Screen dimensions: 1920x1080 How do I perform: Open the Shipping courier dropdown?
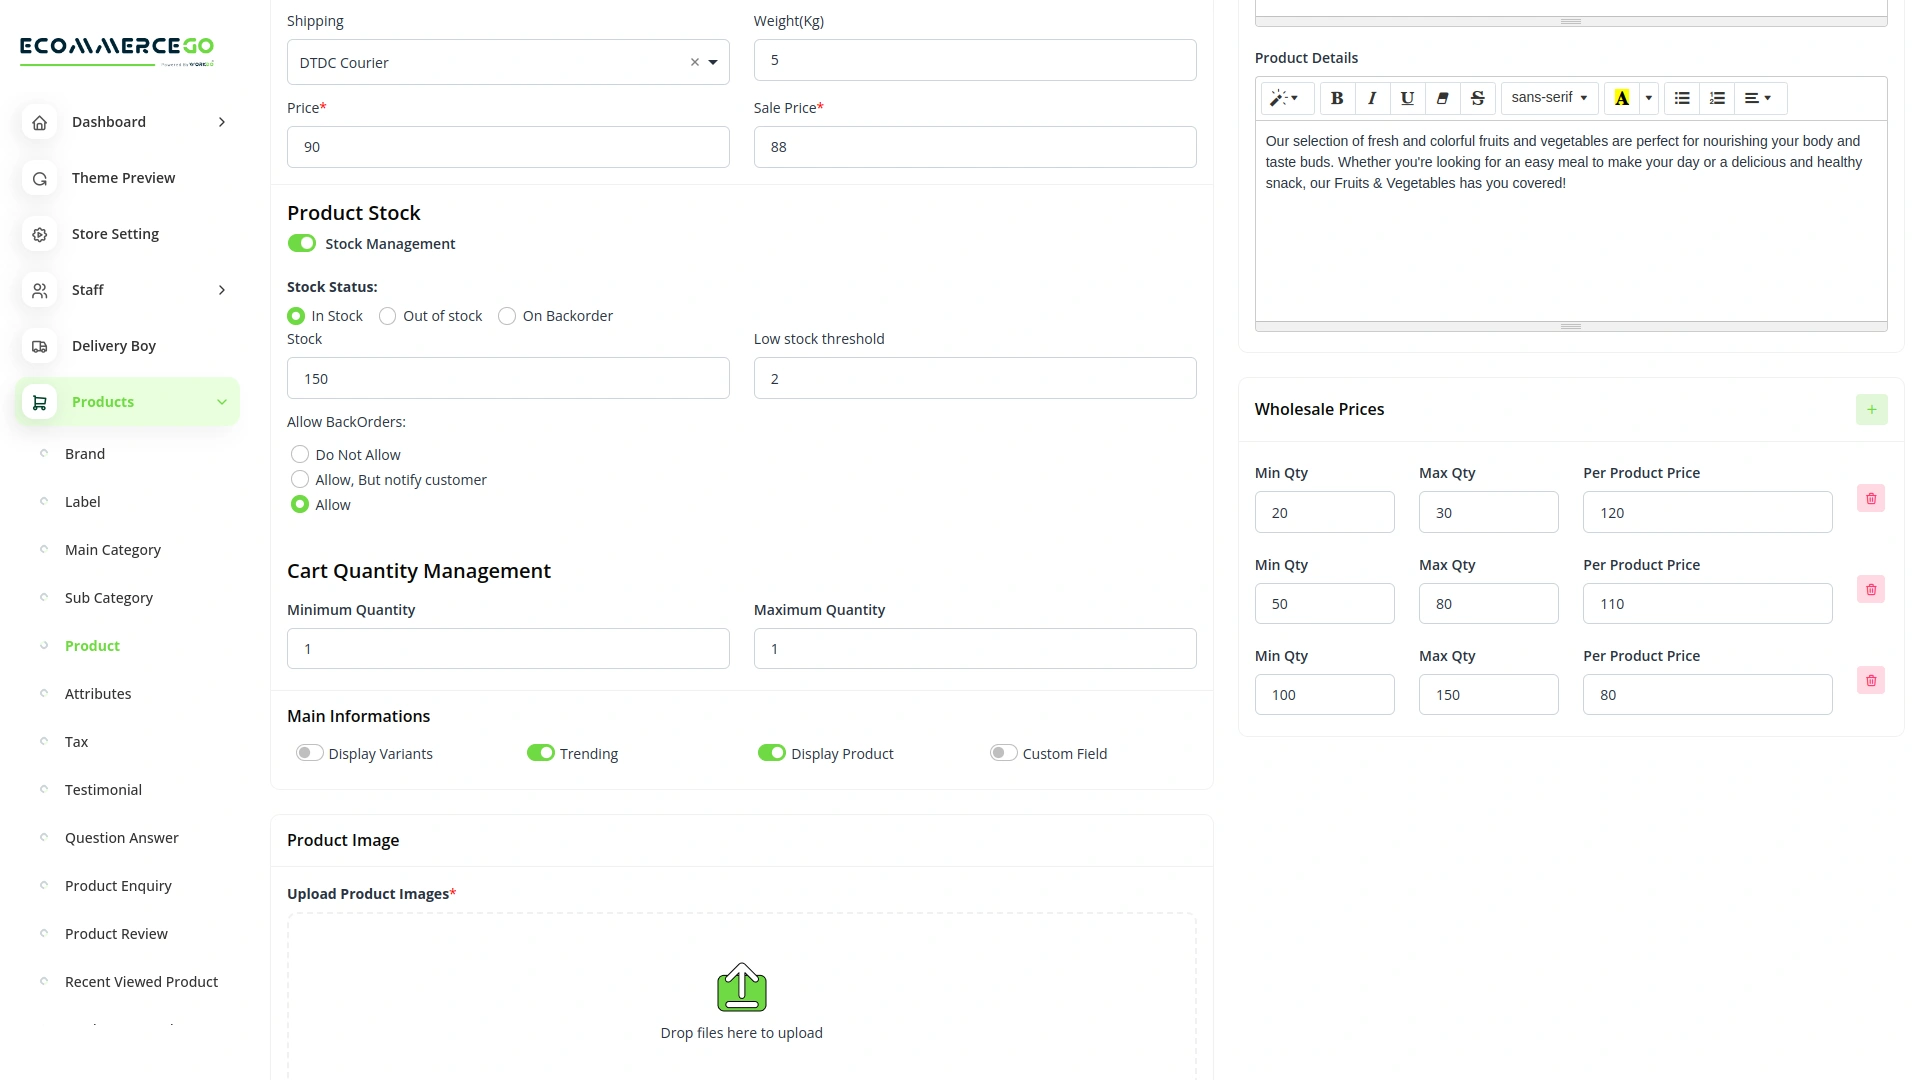(714, 62)
